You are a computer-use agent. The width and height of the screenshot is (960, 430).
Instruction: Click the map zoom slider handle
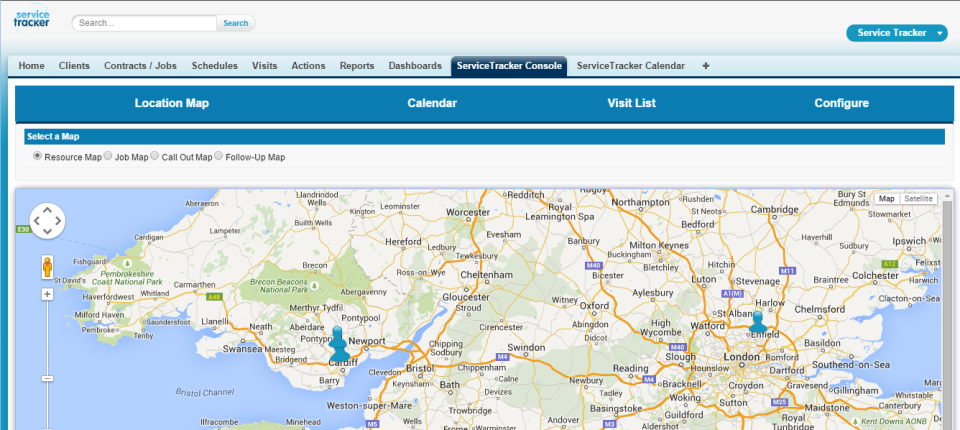point(47,379)
